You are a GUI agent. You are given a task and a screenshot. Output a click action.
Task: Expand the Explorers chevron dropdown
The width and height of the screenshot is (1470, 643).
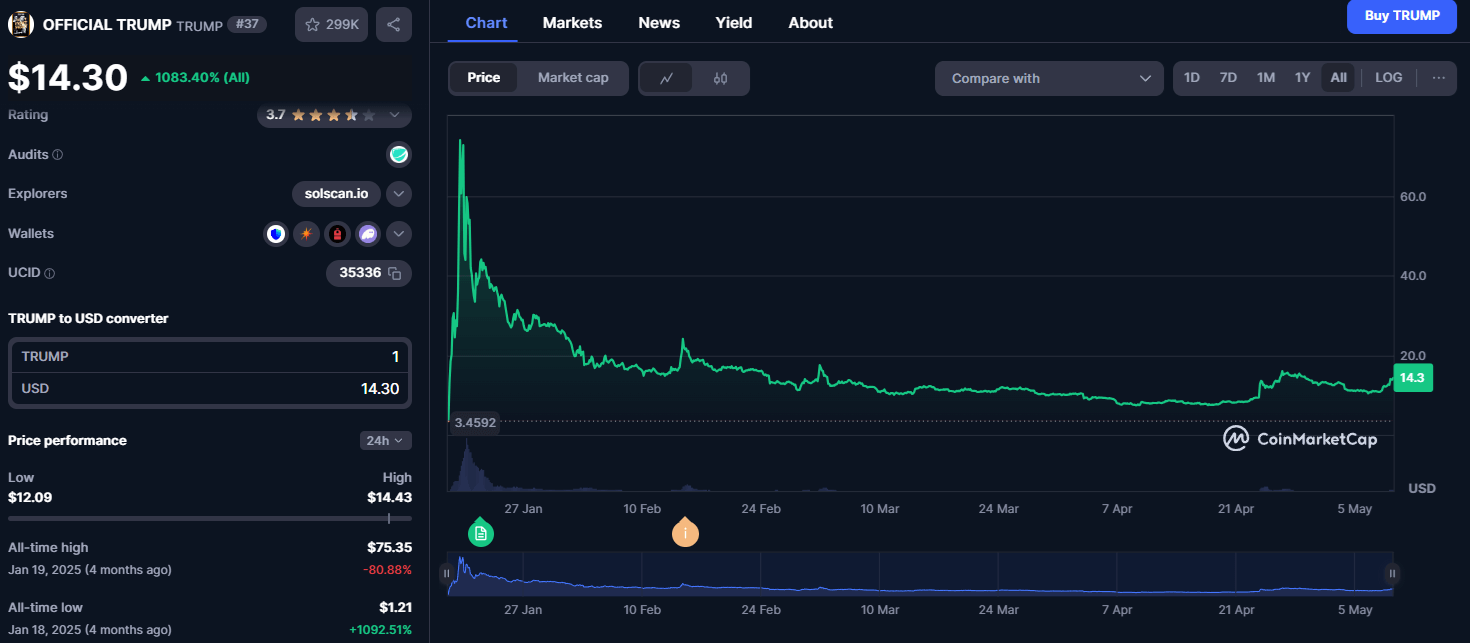399,194
